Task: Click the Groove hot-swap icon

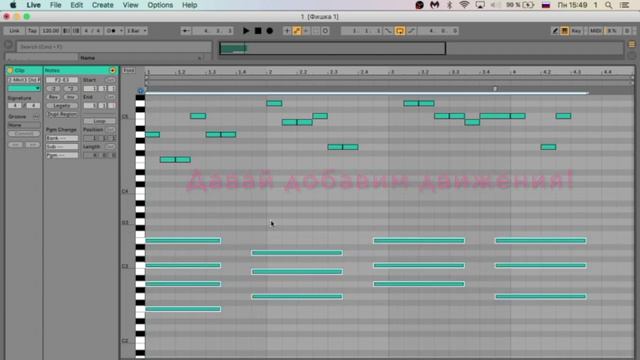Action: point(36,116)
